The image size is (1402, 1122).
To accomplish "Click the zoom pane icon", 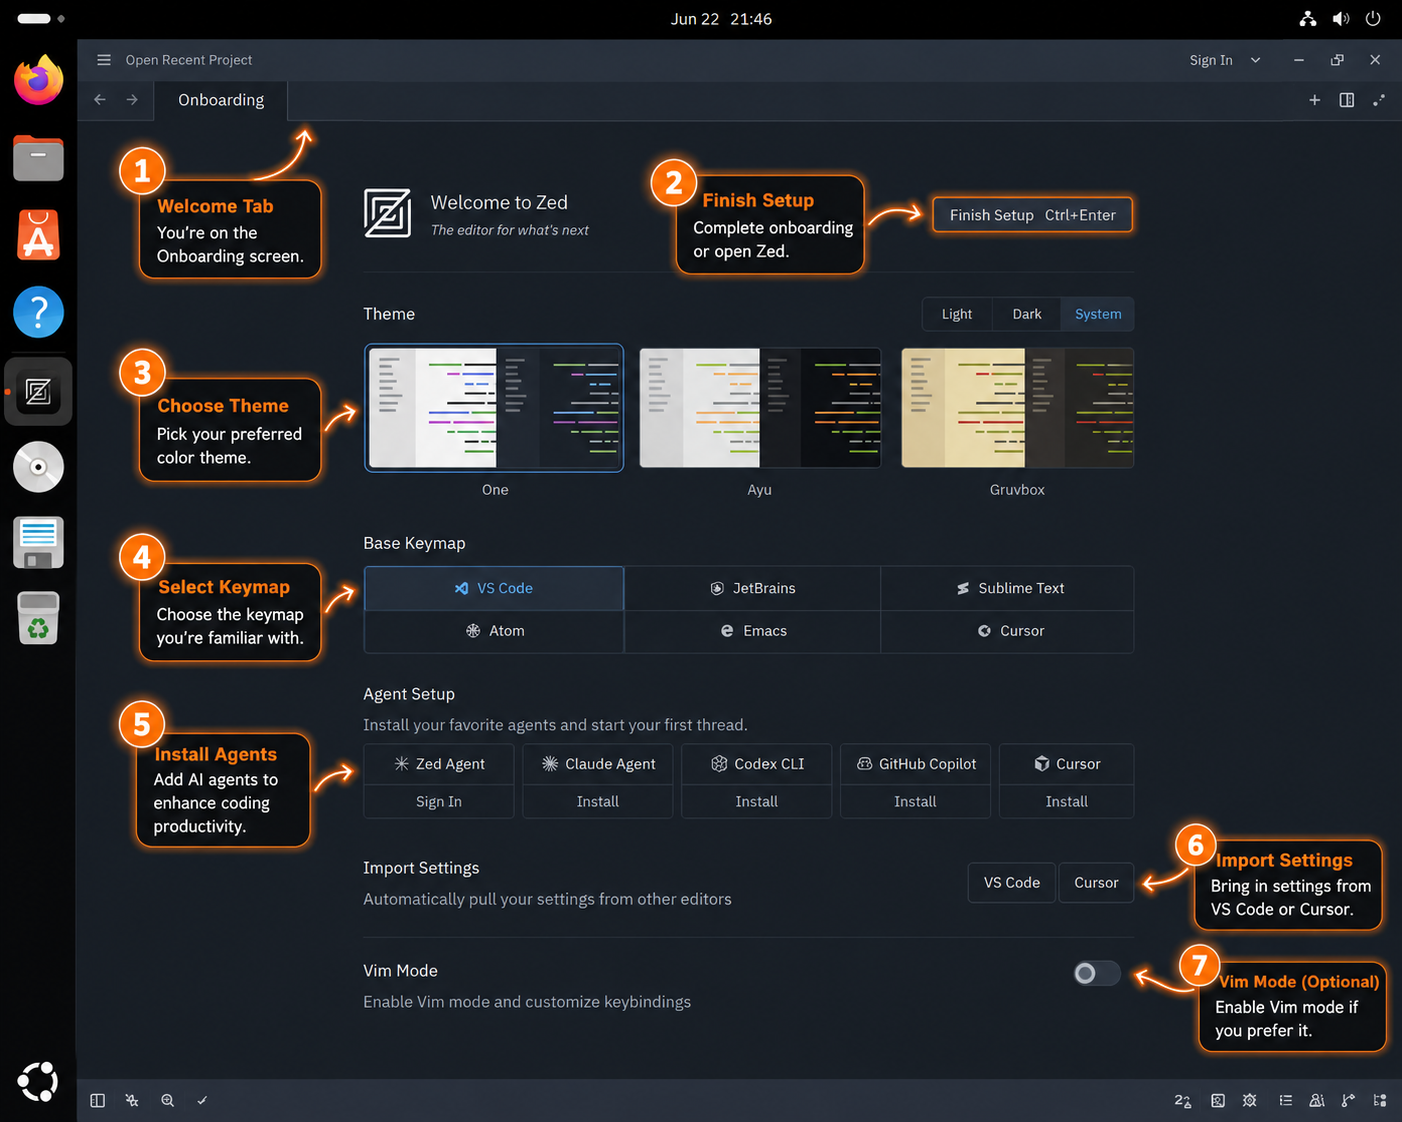I will pyautogui.click(x=1379, y=100).
